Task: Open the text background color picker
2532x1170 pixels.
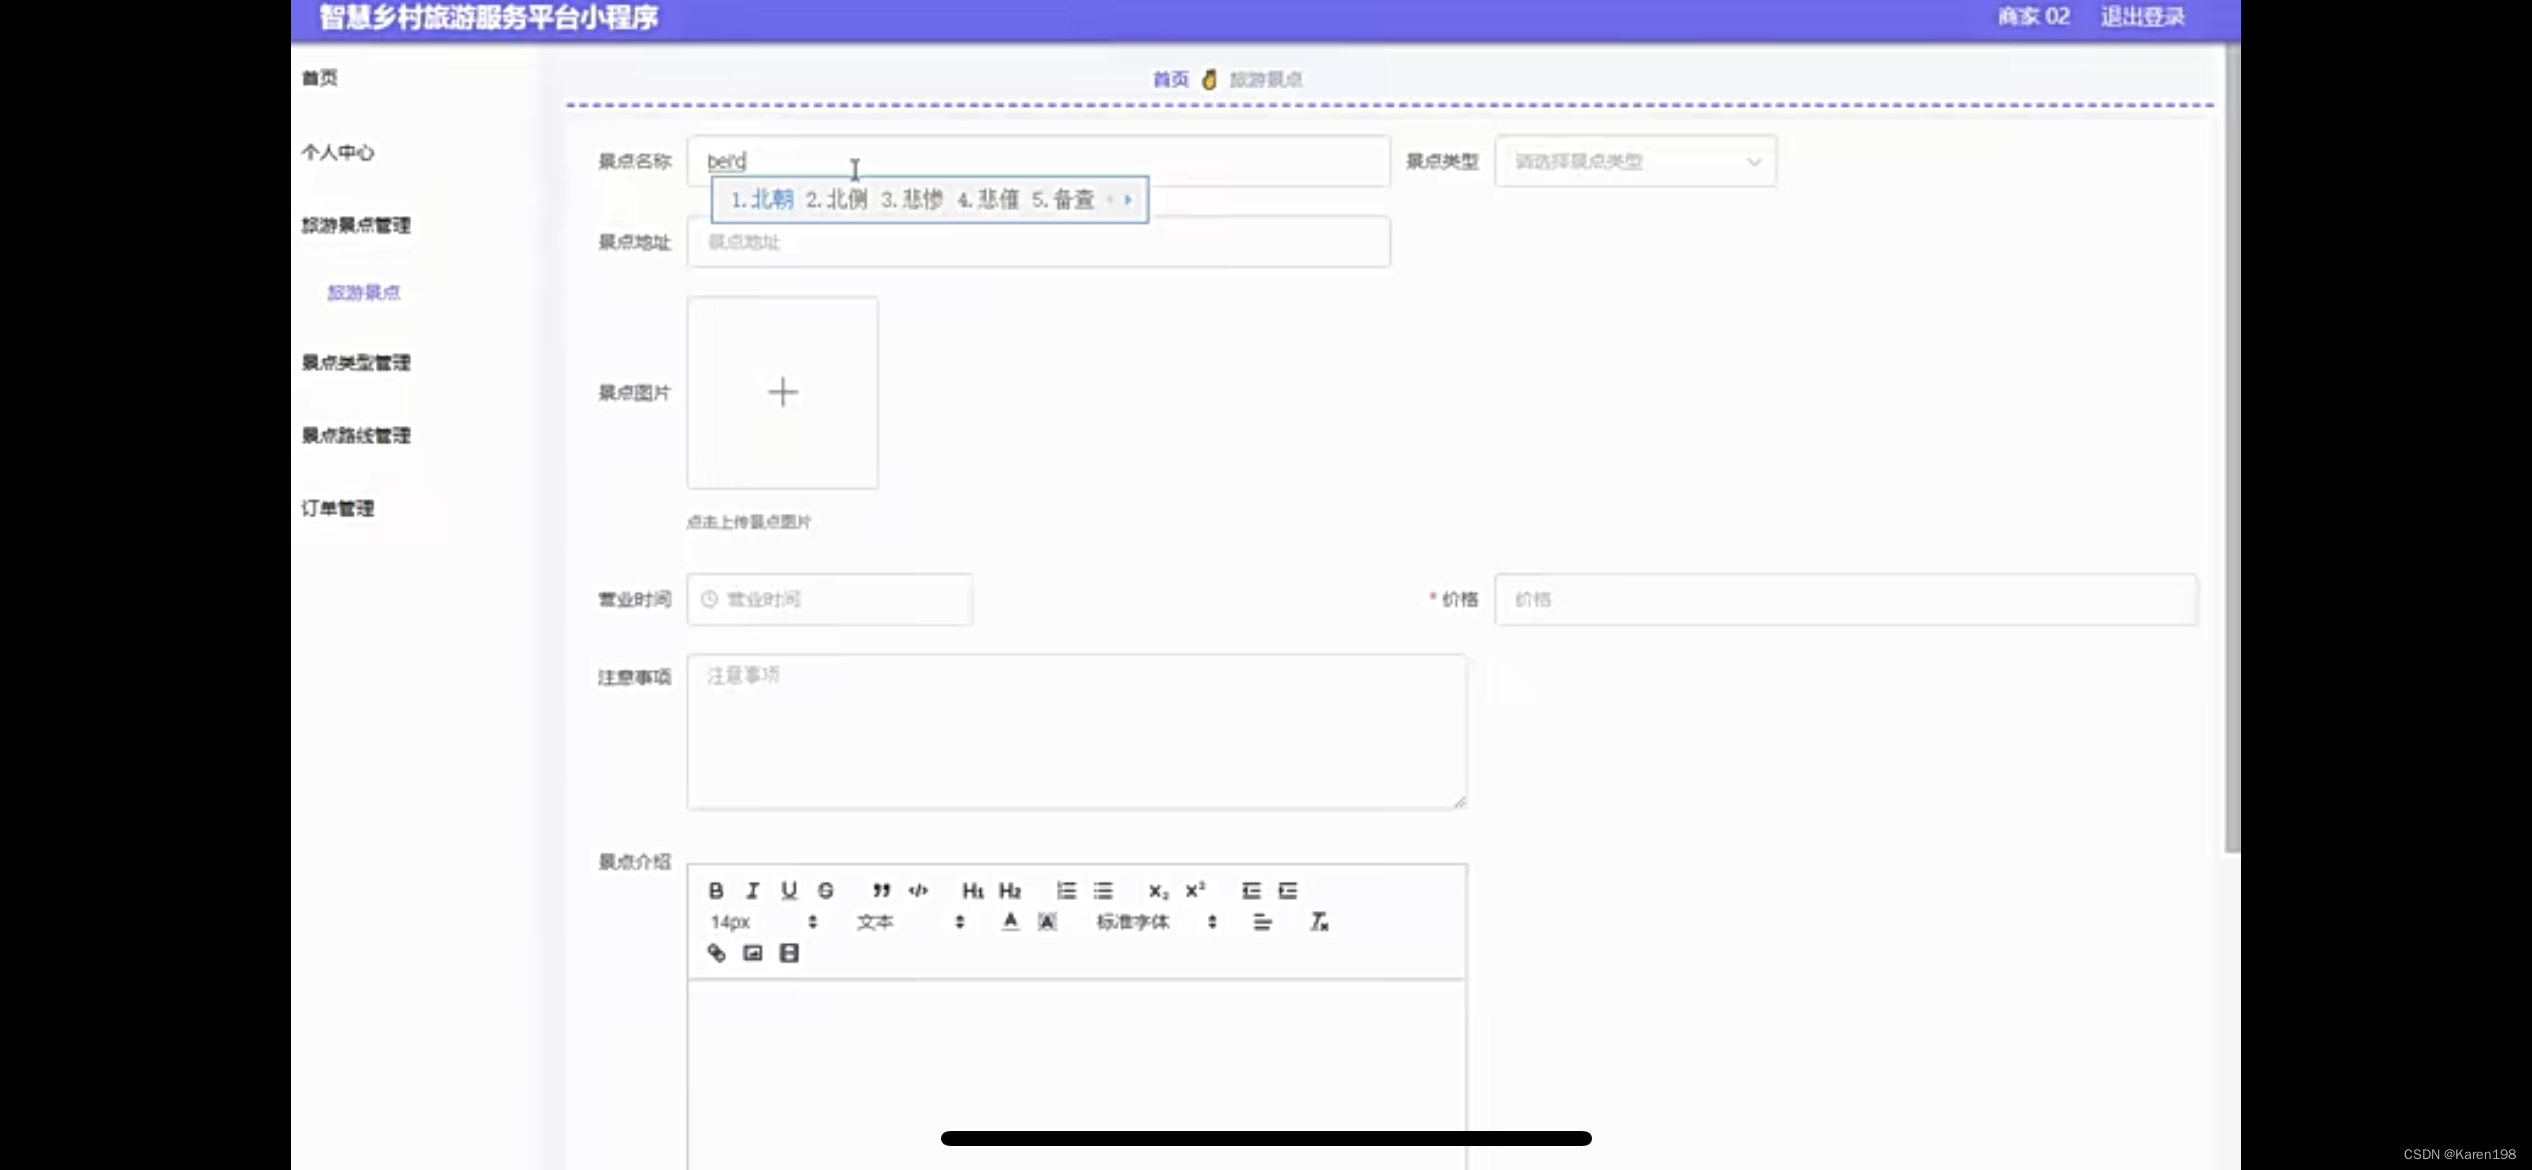Action: (x=1047, y=922)
